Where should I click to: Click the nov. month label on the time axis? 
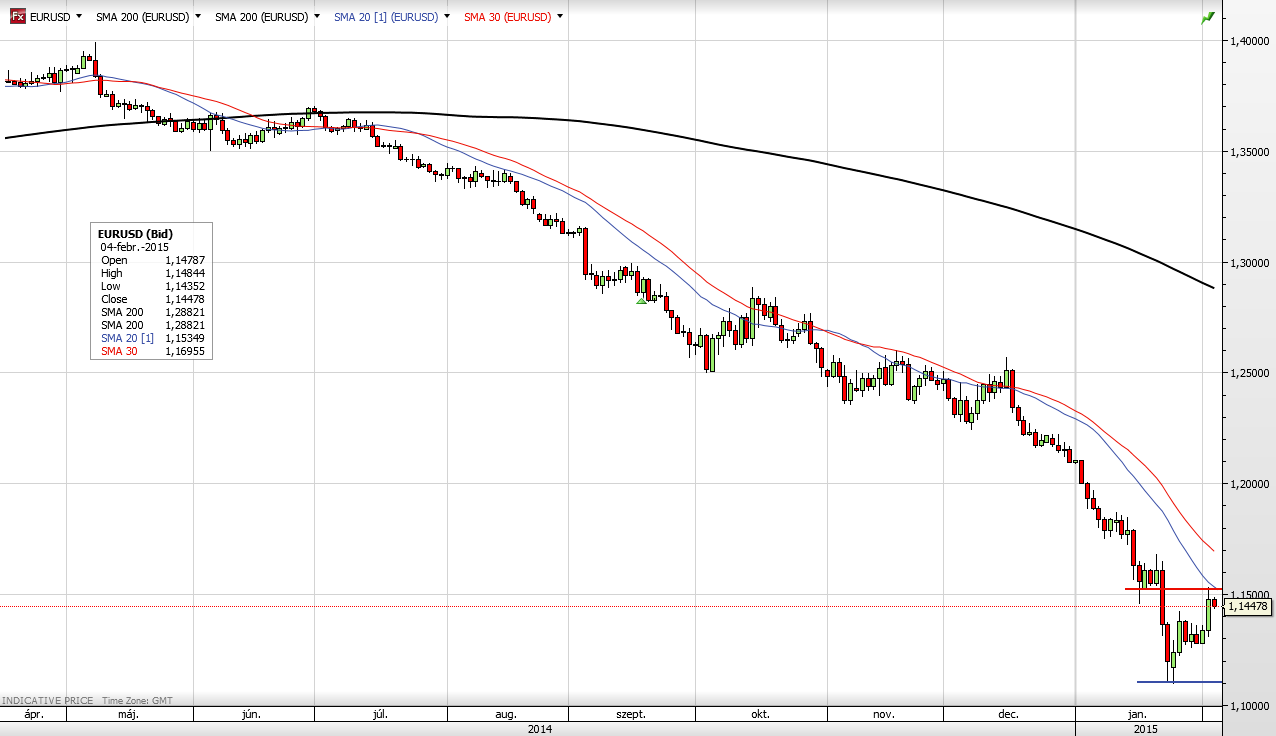click(884, 715)
